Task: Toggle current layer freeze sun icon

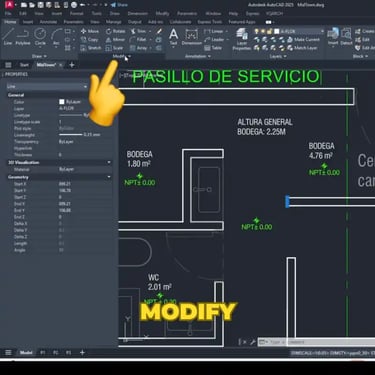Action: (x=263, y=31)
